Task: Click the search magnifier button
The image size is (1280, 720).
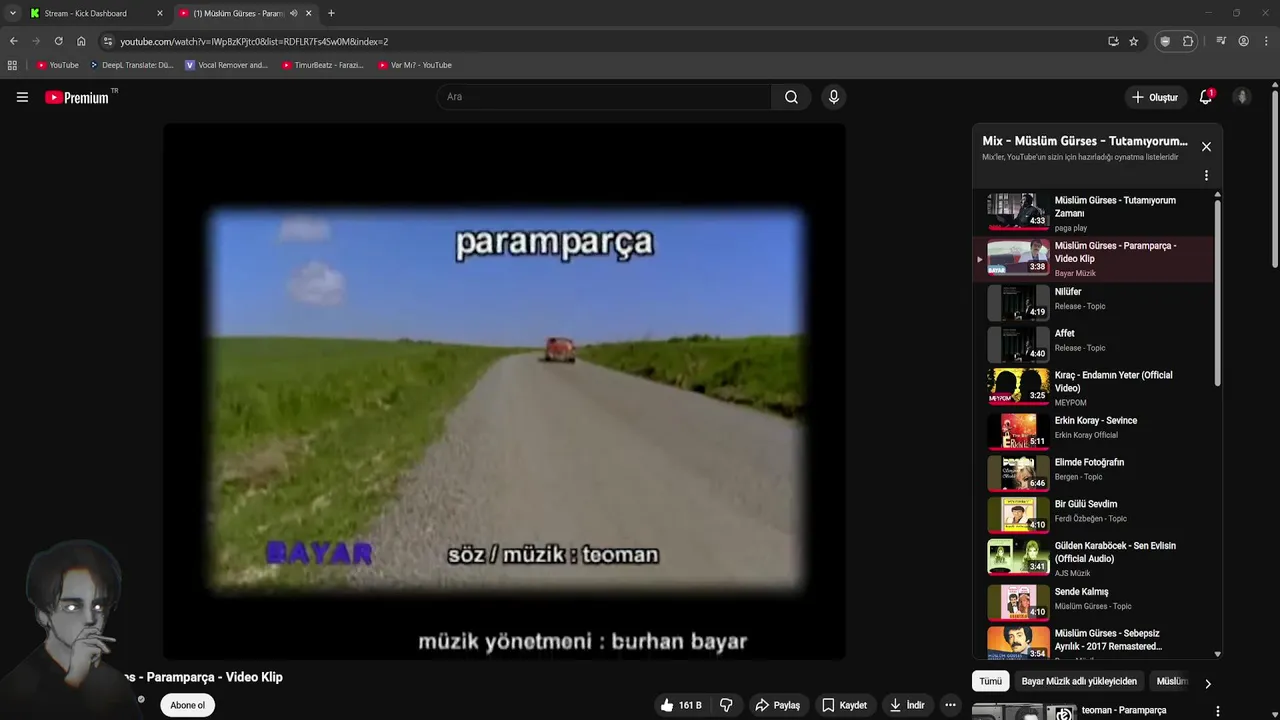Action: (x=791, y=97)
